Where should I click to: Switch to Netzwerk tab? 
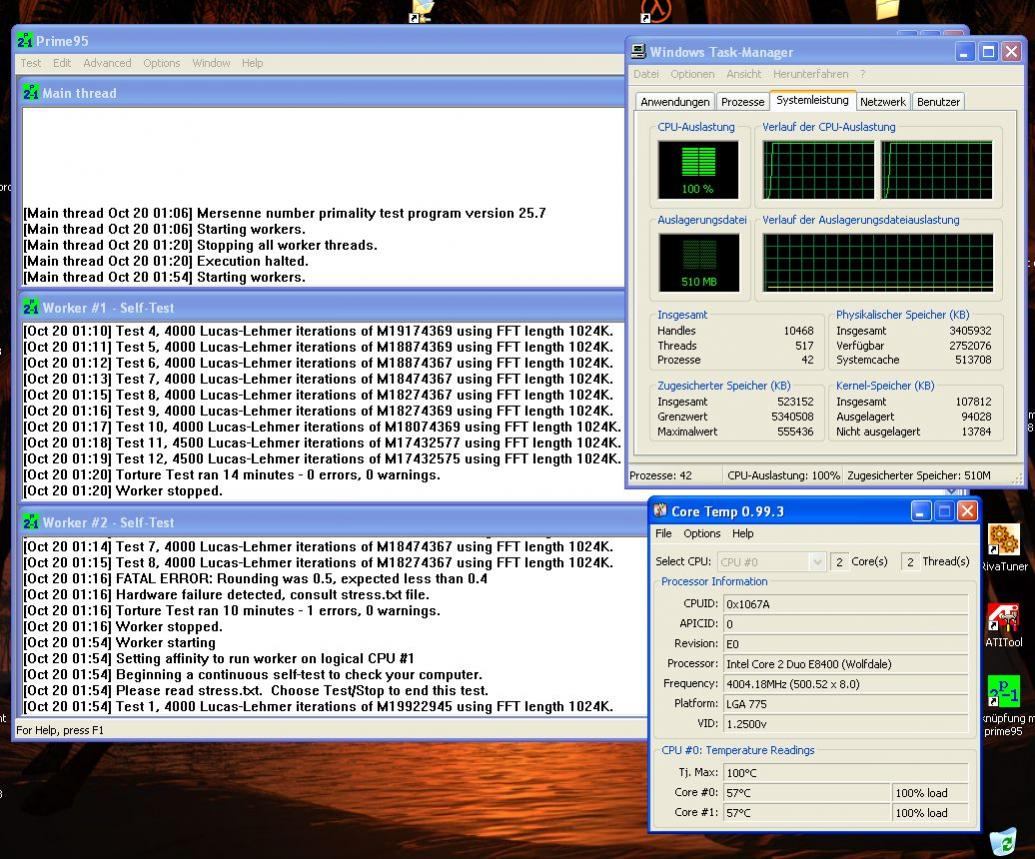(883, 102)
